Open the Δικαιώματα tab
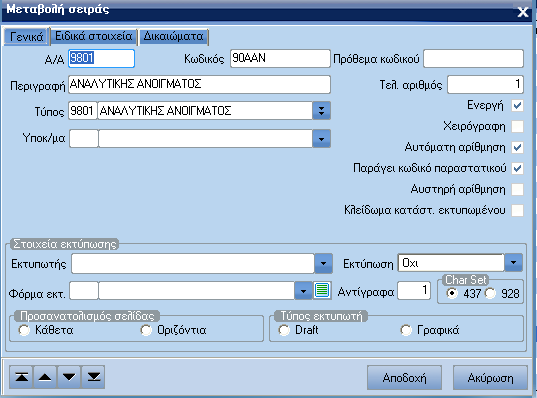537x398 pixels. (x=173, y=36)
